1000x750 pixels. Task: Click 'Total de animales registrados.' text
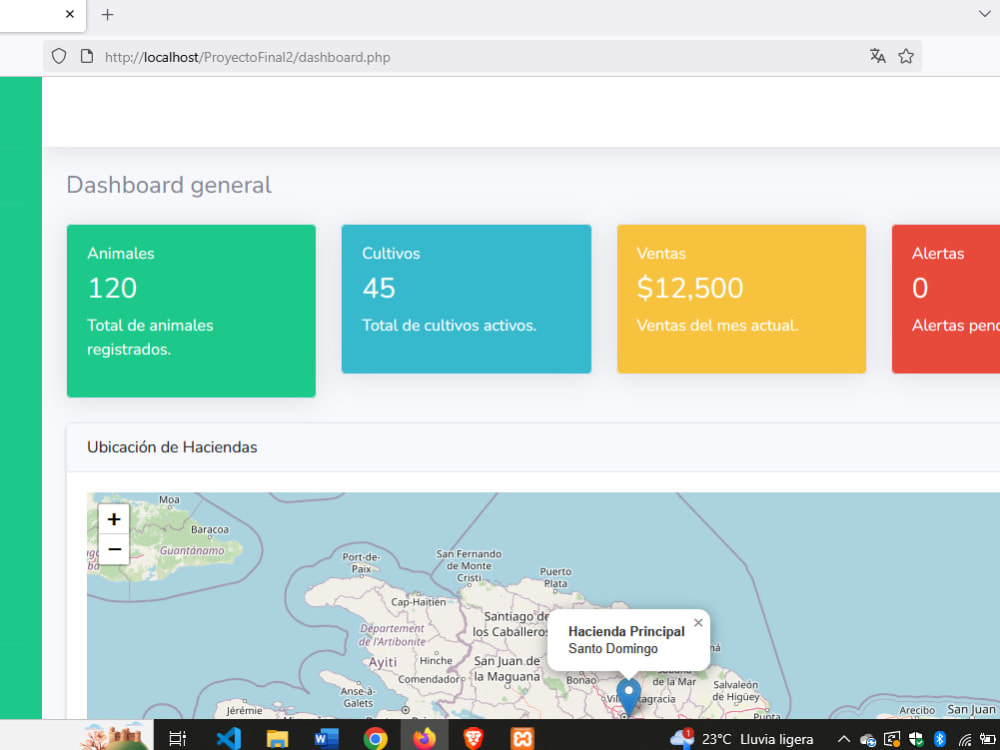[x=151, y=337]
